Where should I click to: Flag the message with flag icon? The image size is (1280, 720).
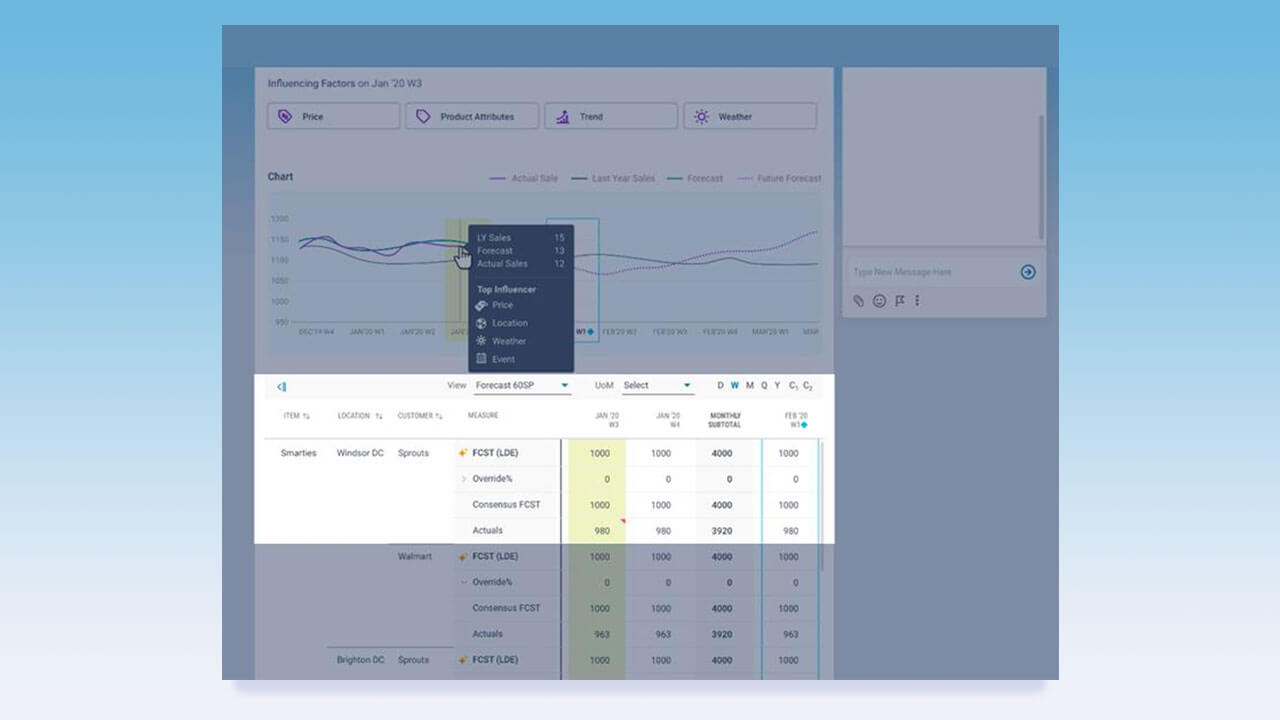click(x=899, y=300)
